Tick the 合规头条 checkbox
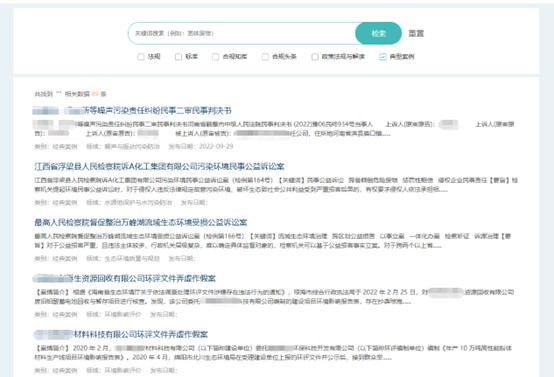The width and height of the screenshot is (554, 377). 265,57
